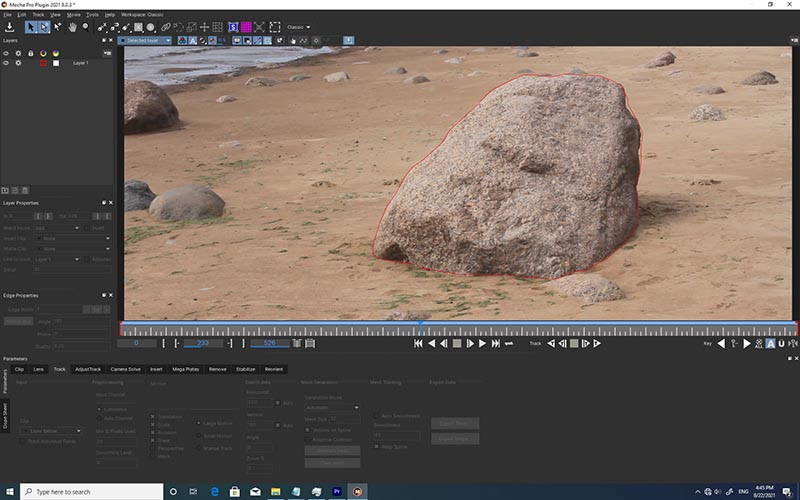Select the Move (cross arrows) tool

(x=204, y=27)
